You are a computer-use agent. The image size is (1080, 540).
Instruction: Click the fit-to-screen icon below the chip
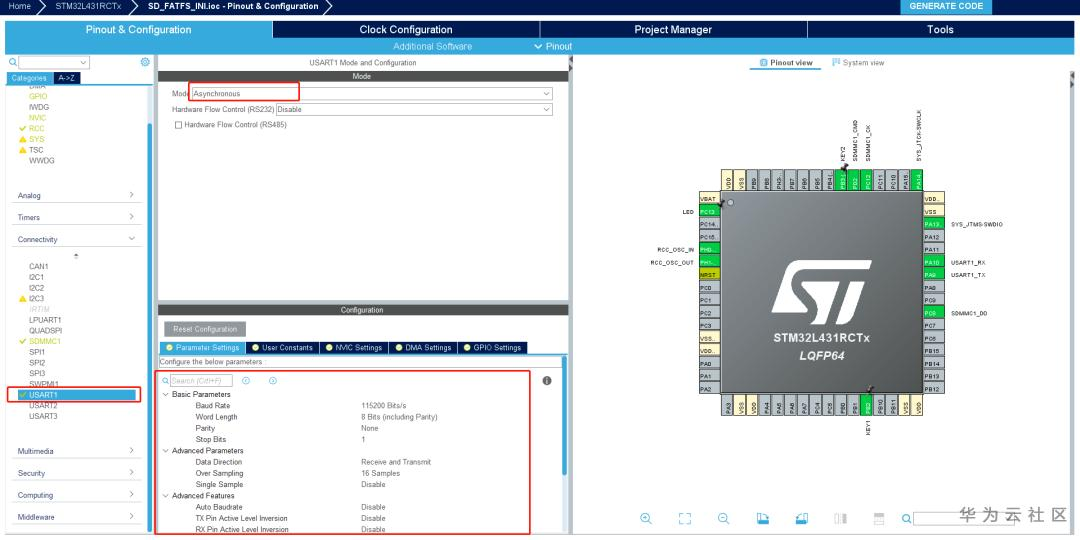(x=685, y=518)
